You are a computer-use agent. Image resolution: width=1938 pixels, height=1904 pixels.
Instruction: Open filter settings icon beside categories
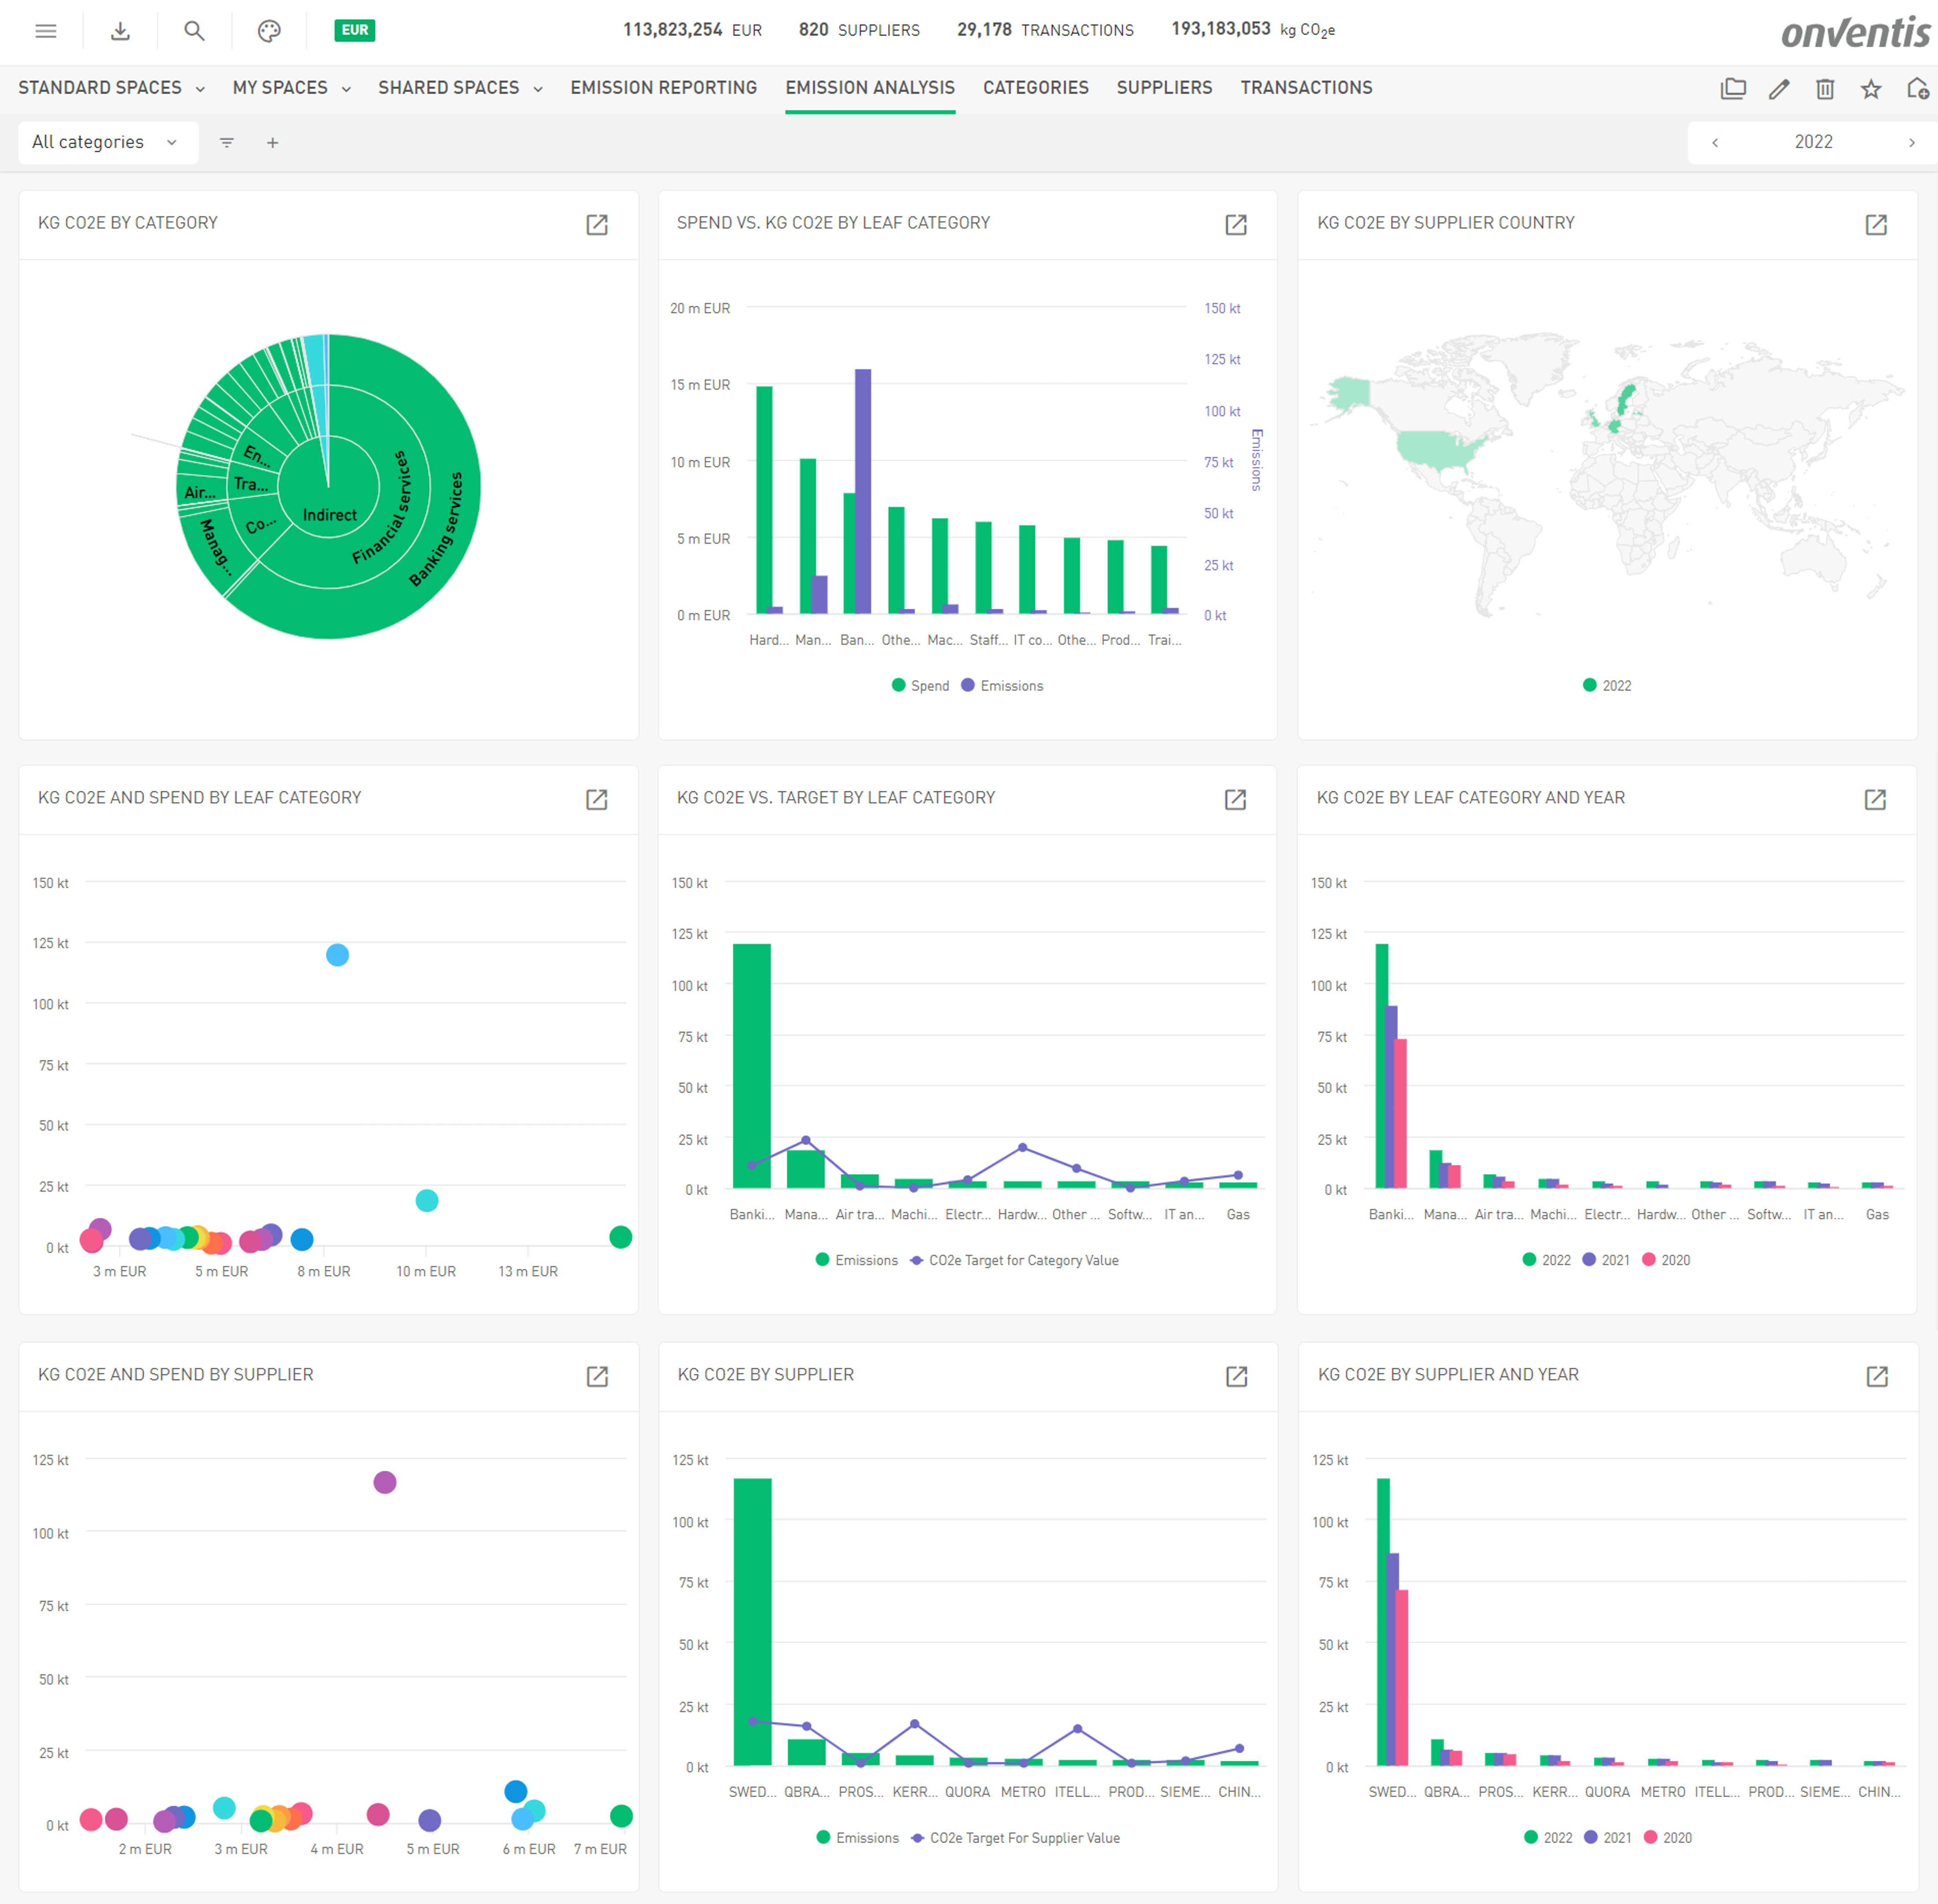pos(227,143)
